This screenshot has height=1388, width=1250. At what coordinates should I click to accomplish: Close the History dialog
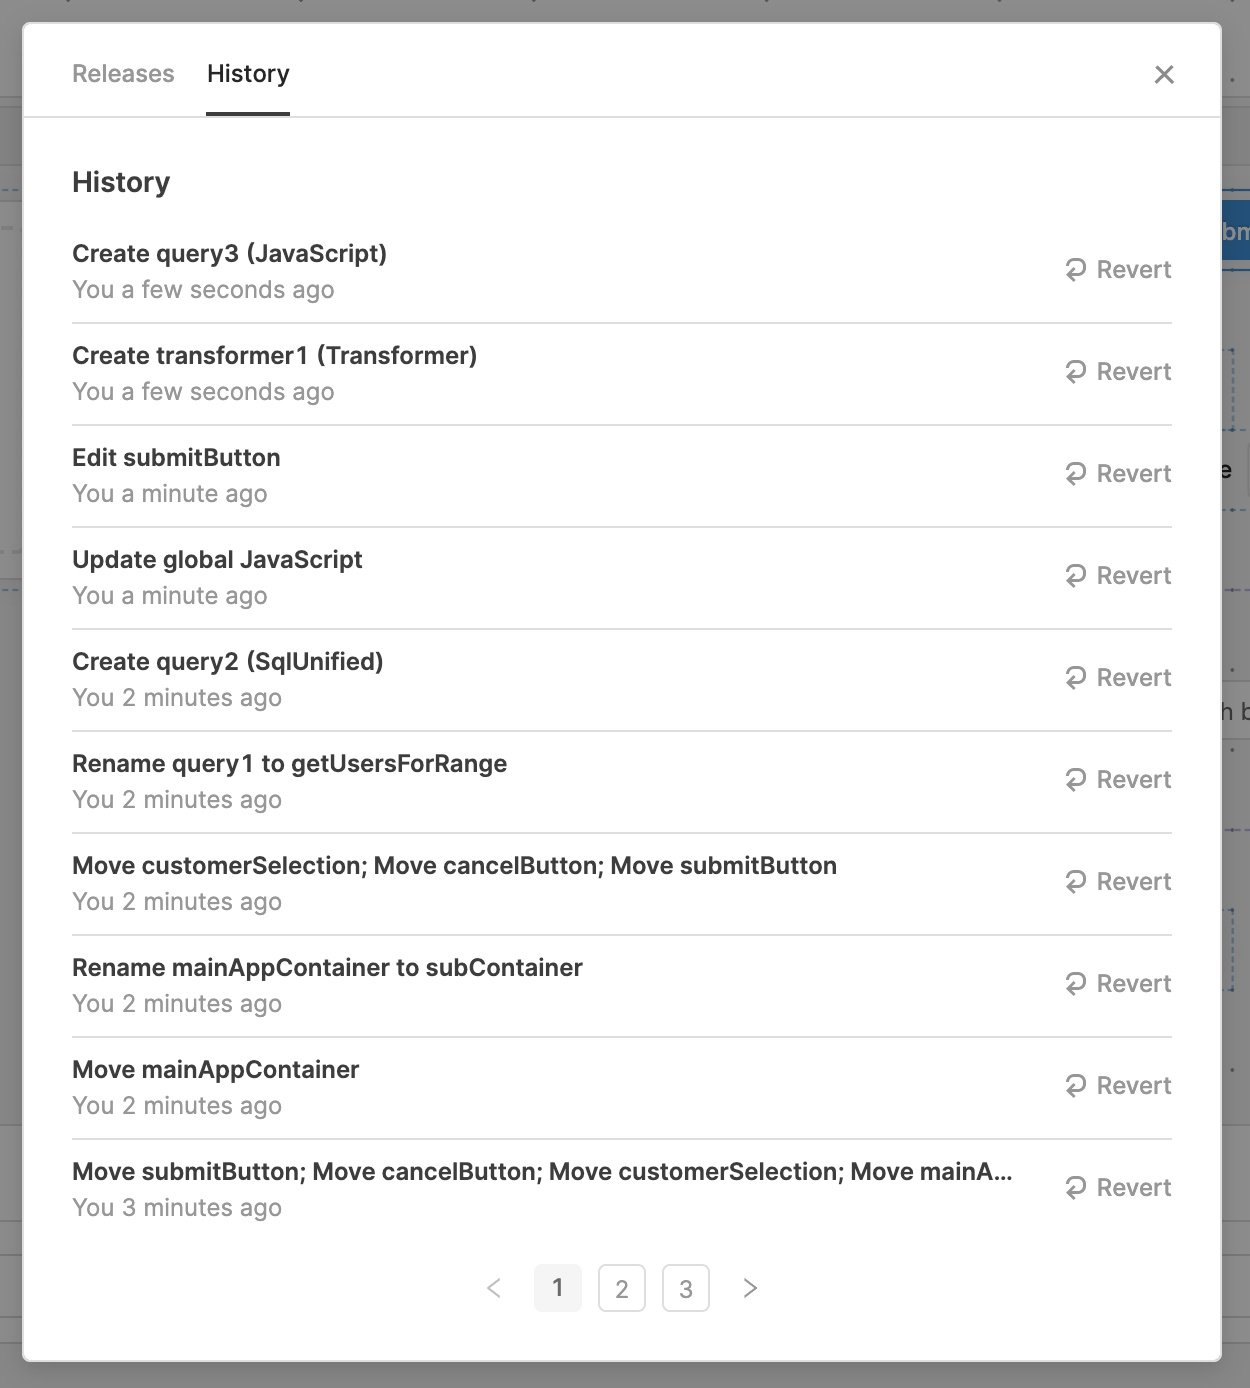coord(1164,75)
